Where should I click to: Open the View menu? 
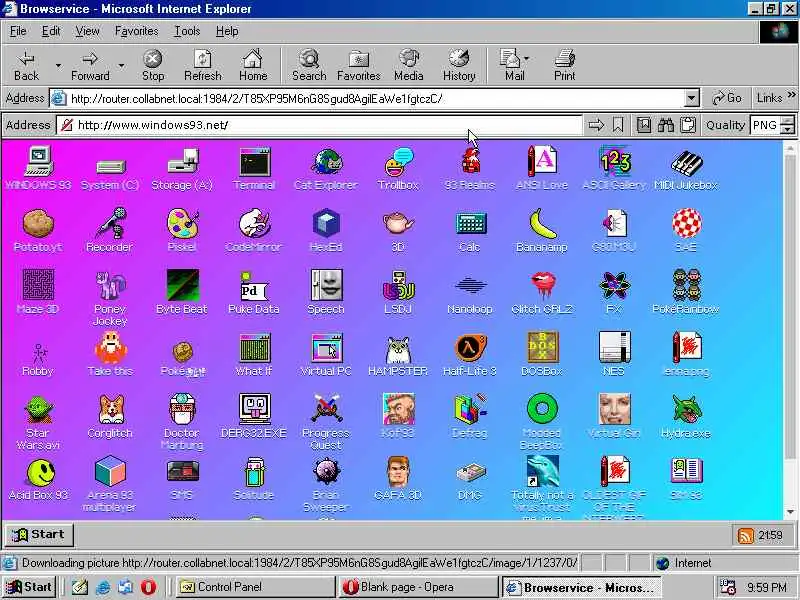(87, 32)
